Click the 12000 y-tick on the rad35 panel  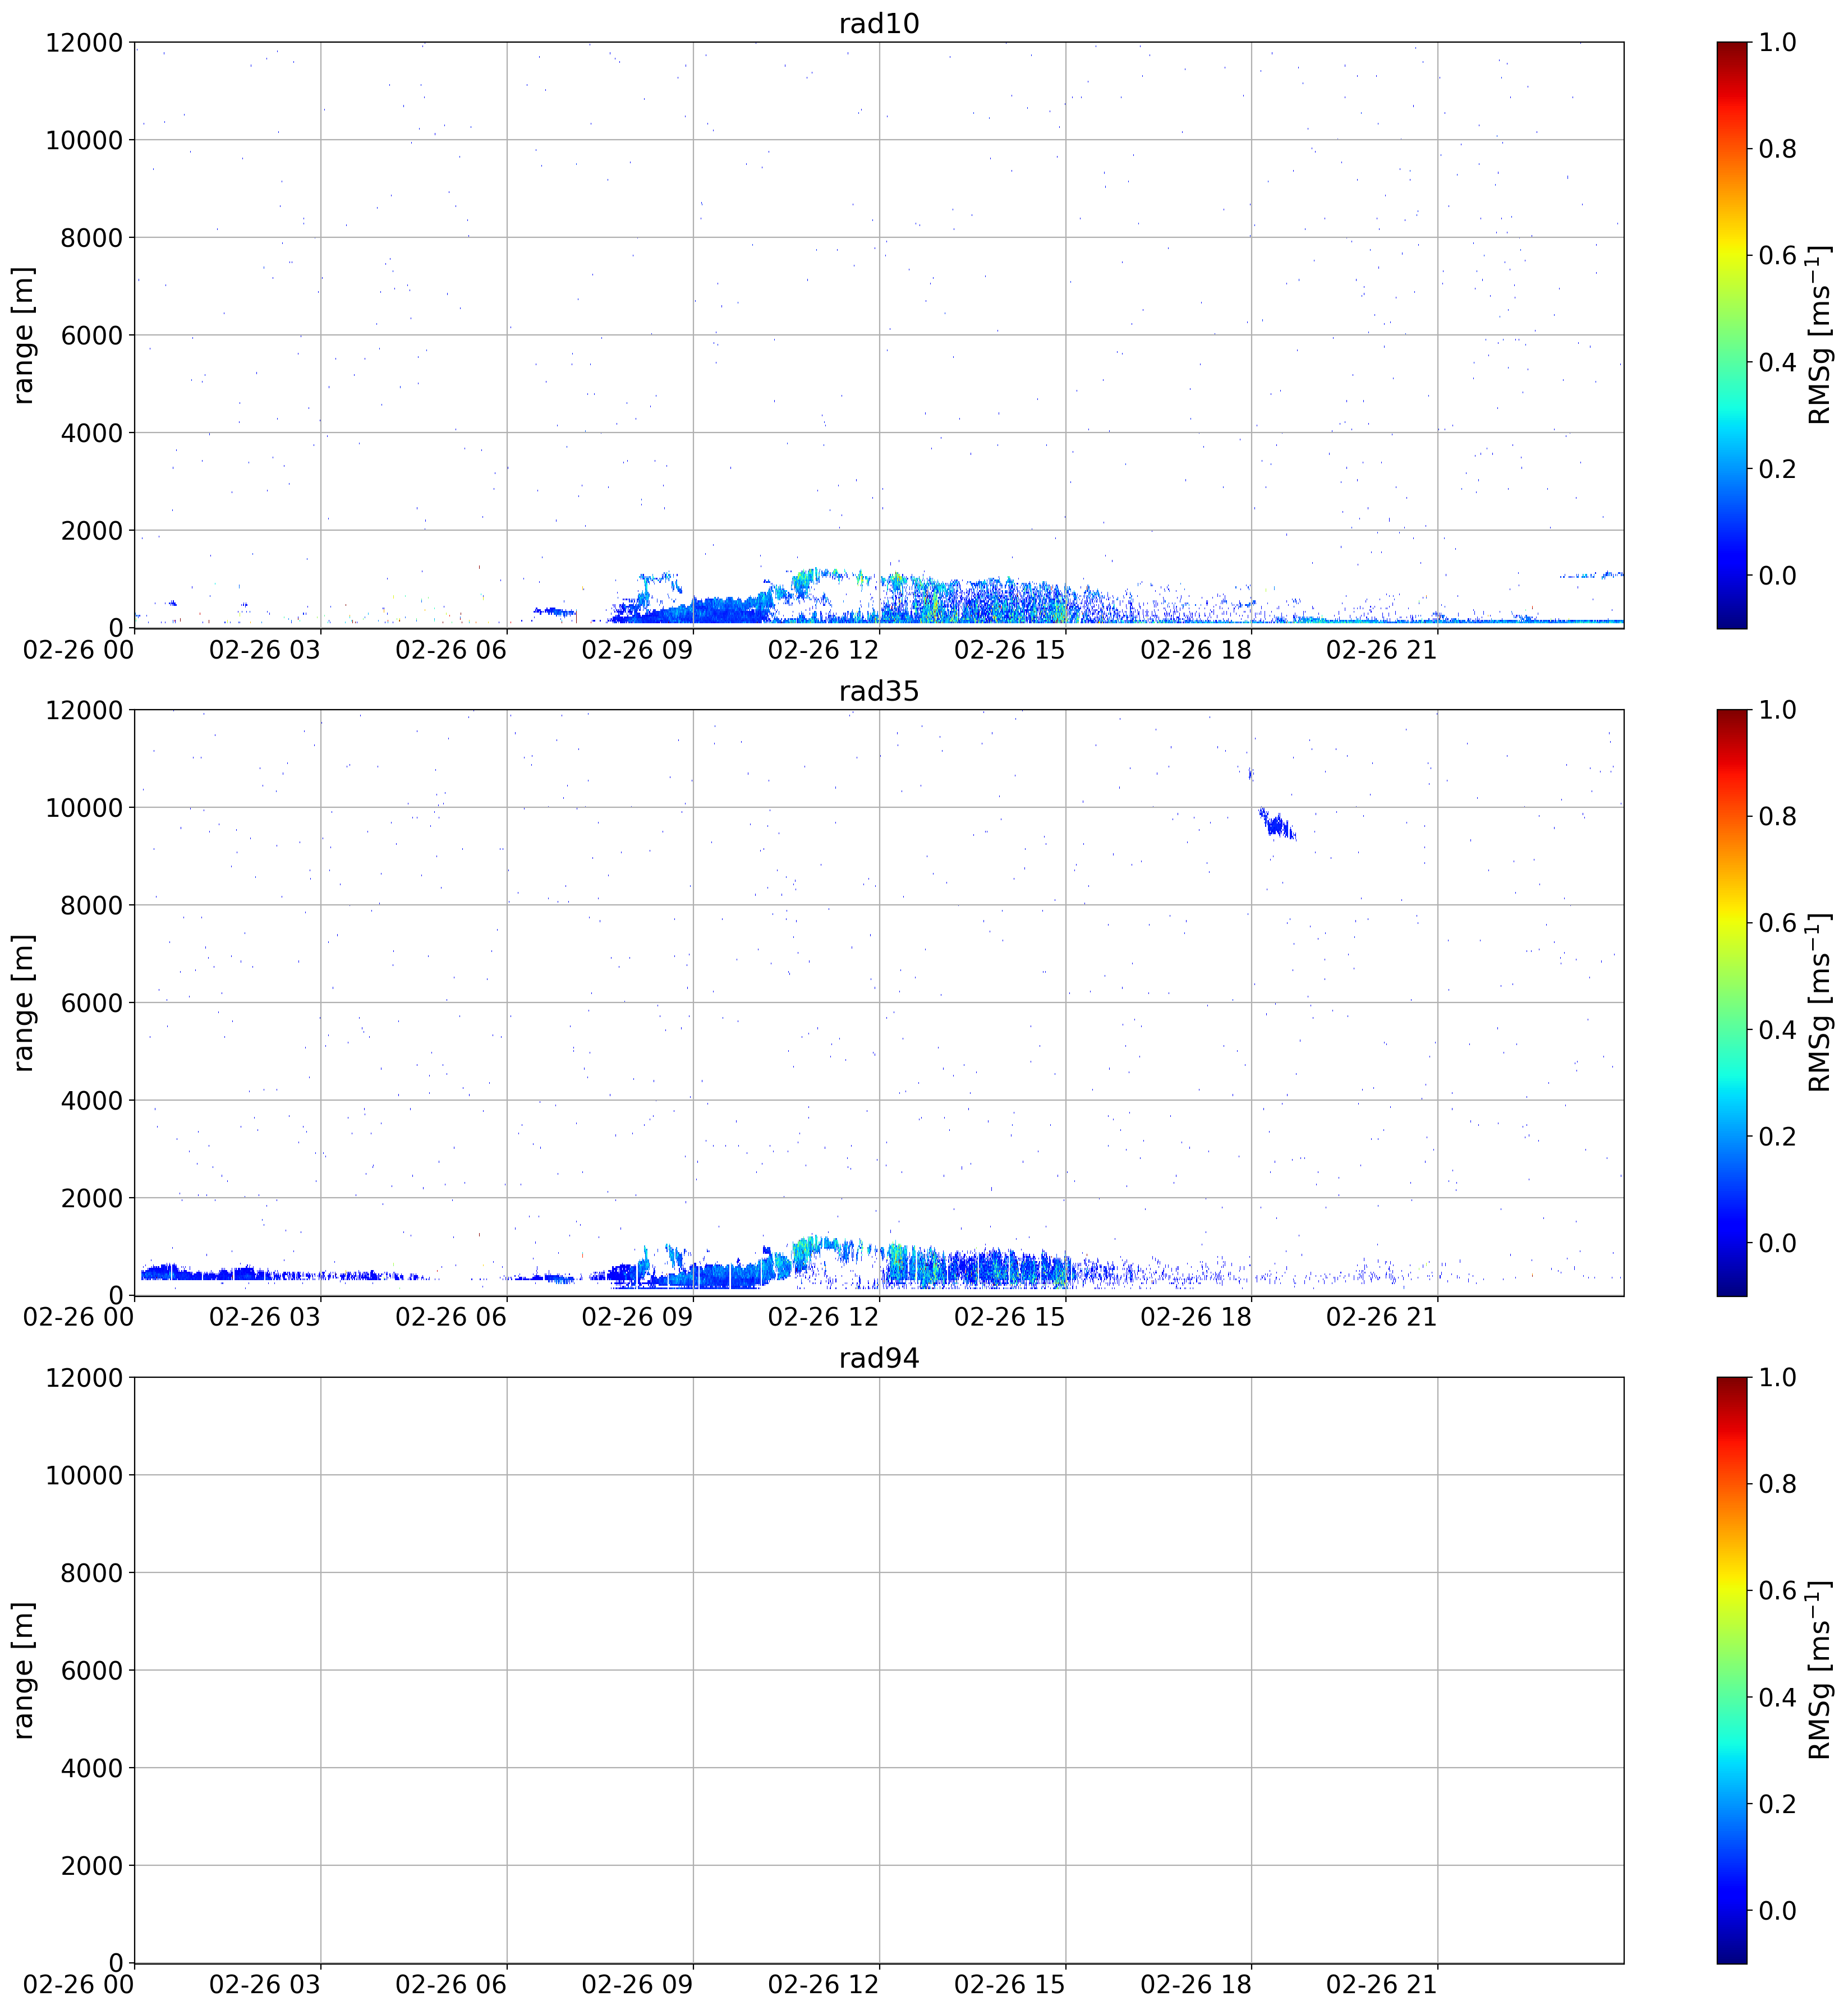[84, 710]
